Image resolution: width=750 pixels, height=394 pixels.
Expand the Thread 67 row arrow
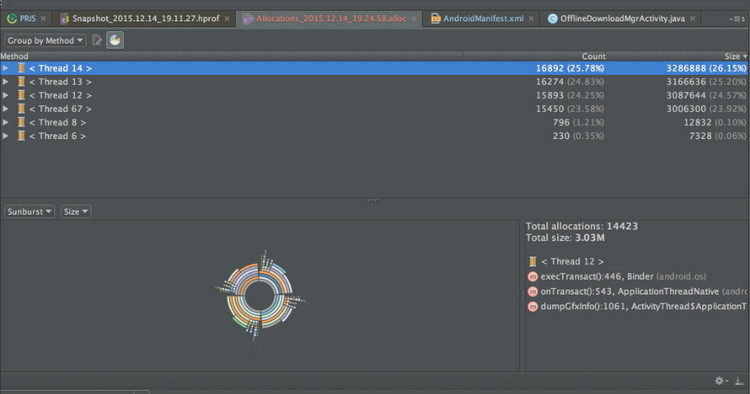pyautogui.click(x=5, y=109)
